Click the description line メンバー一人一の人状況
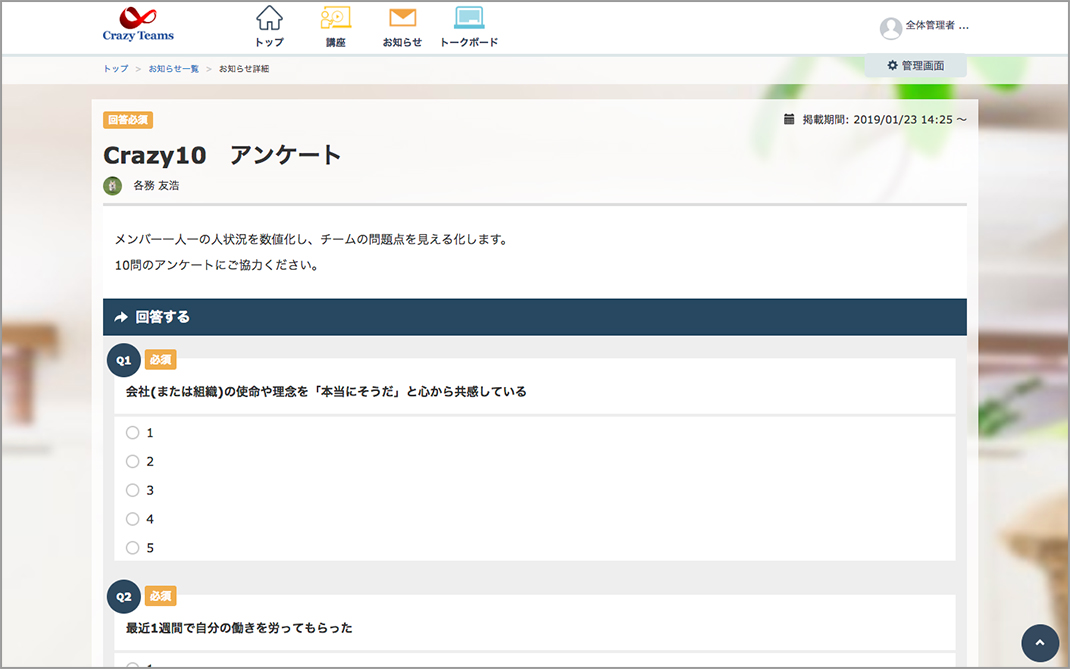 tap(311, 240)
